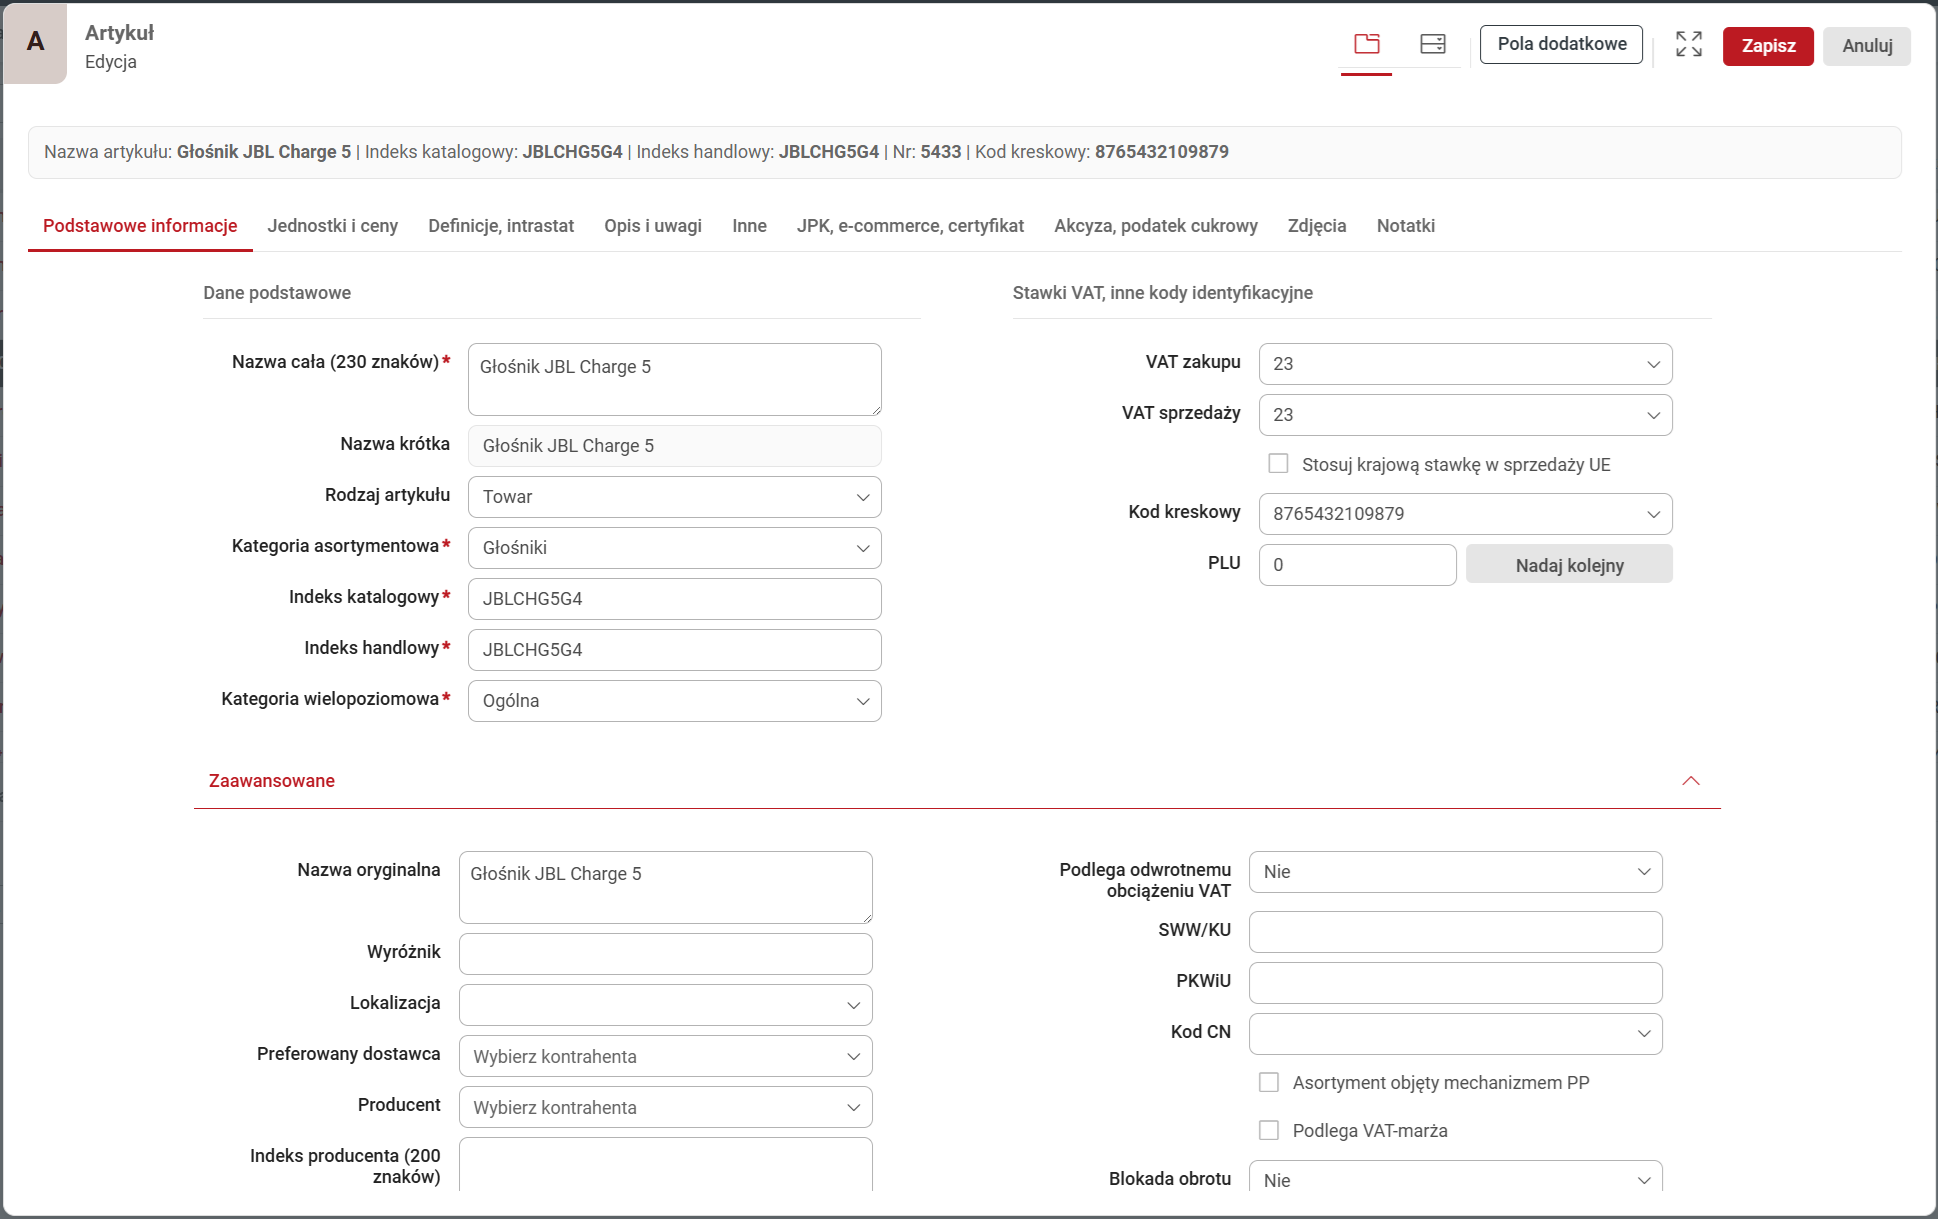Click the article 'A' avatar icon

point(35,42)
